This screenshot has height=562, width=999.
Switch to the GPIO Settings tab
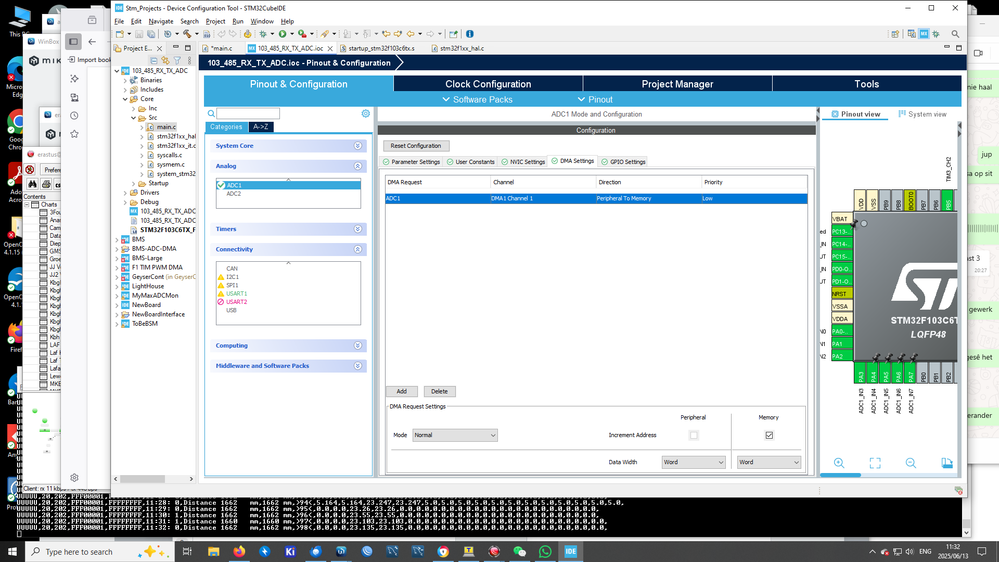[x=624, y=162]
